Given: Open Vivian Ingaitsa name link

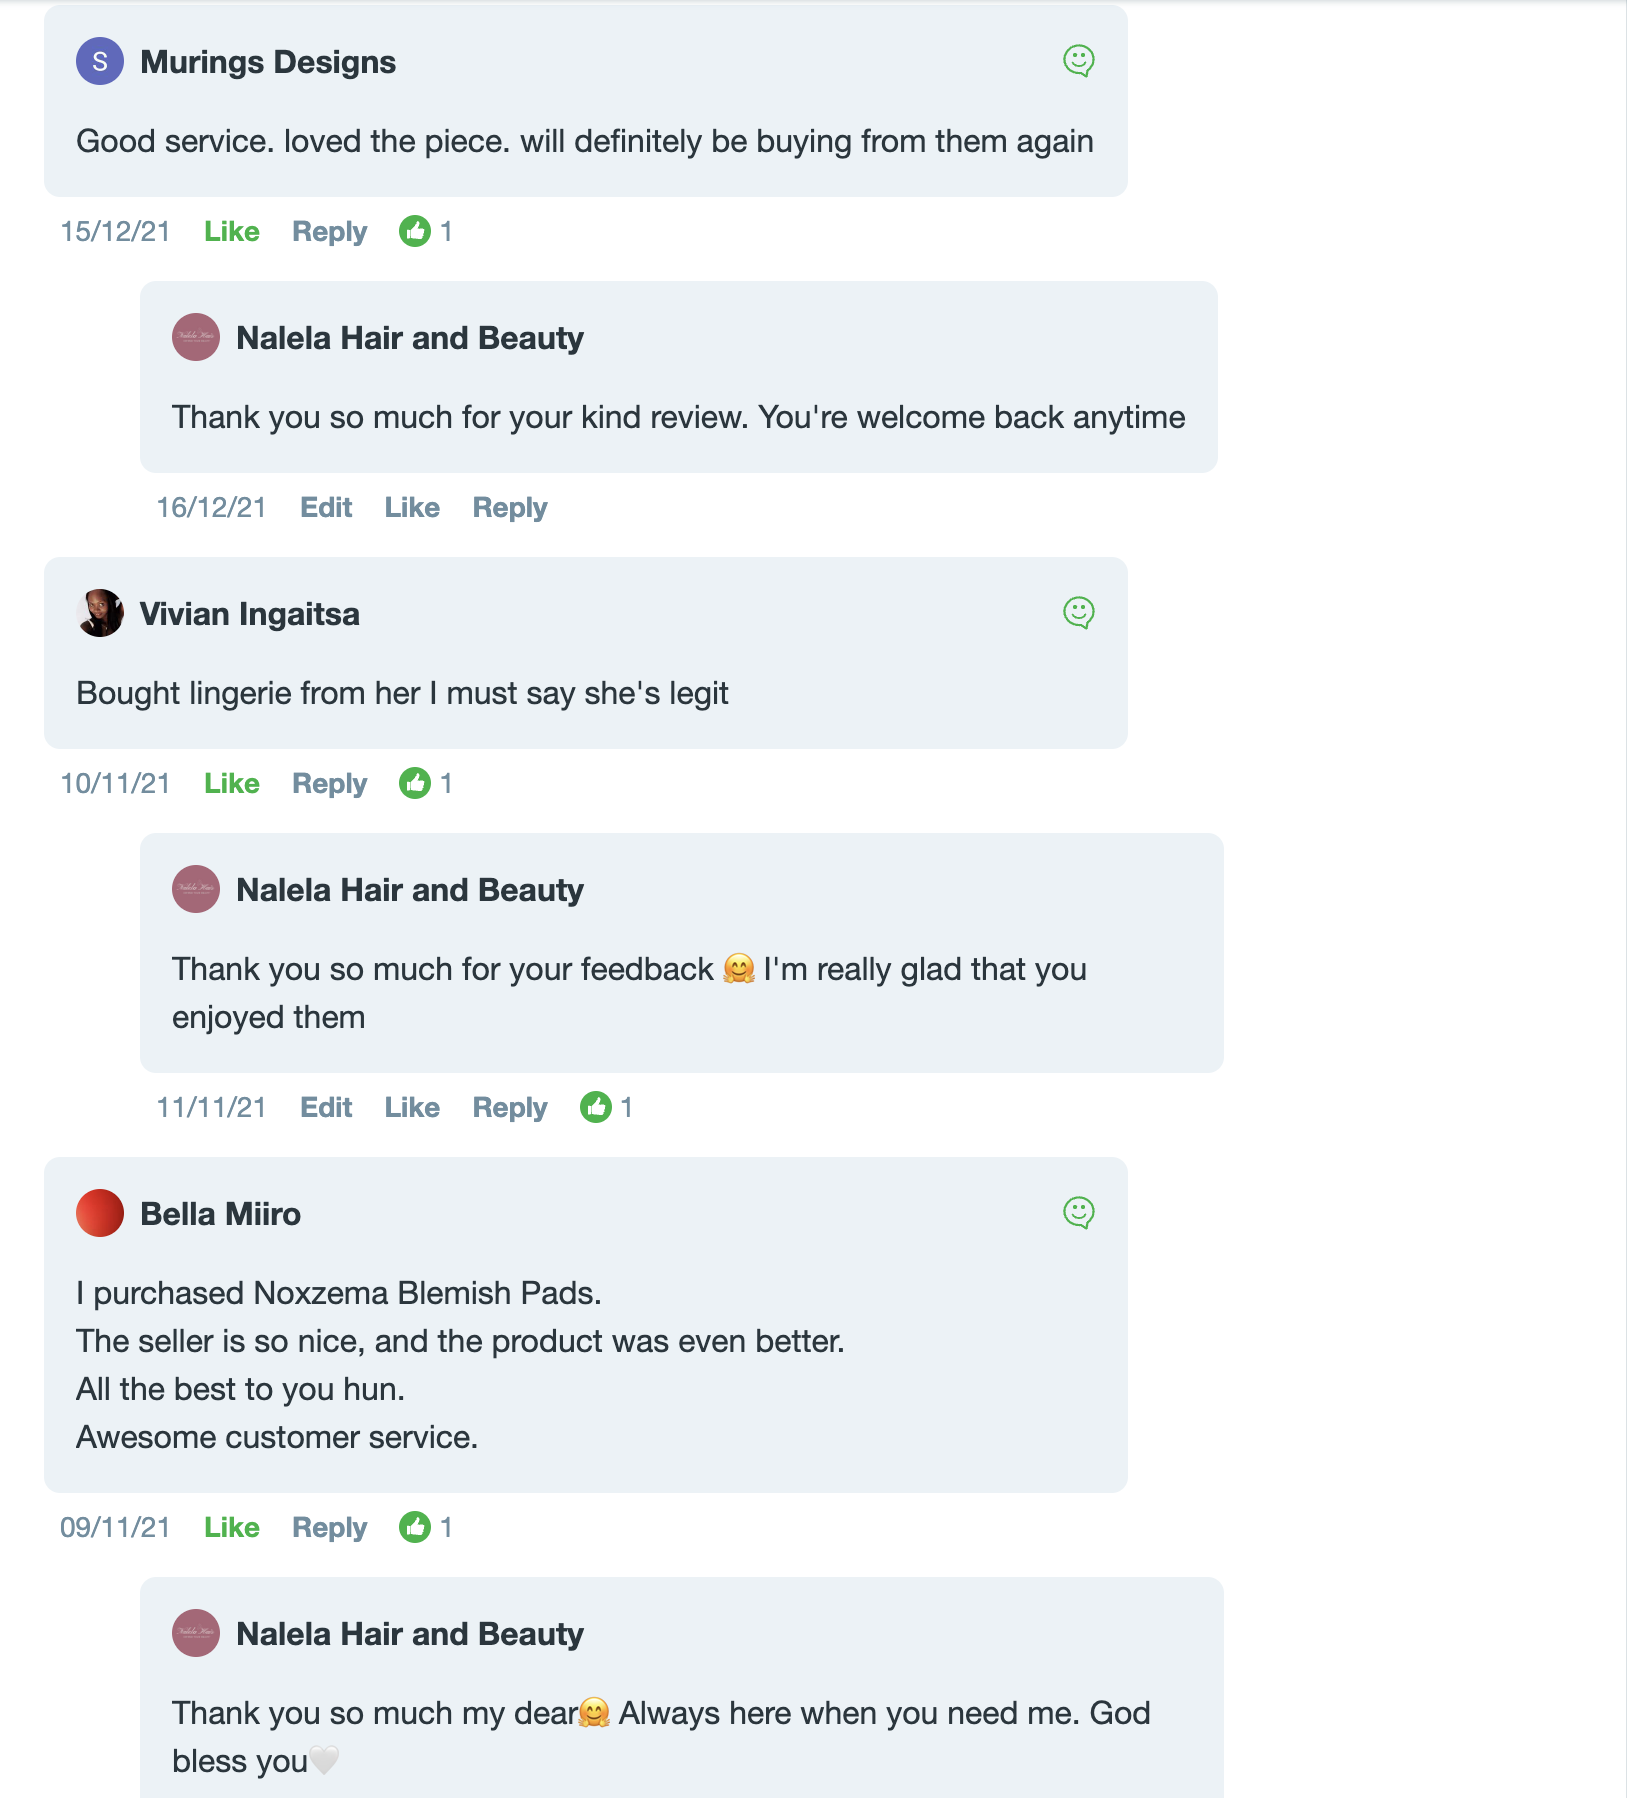Looking at the screenshot, I should [x=250, y=613].
